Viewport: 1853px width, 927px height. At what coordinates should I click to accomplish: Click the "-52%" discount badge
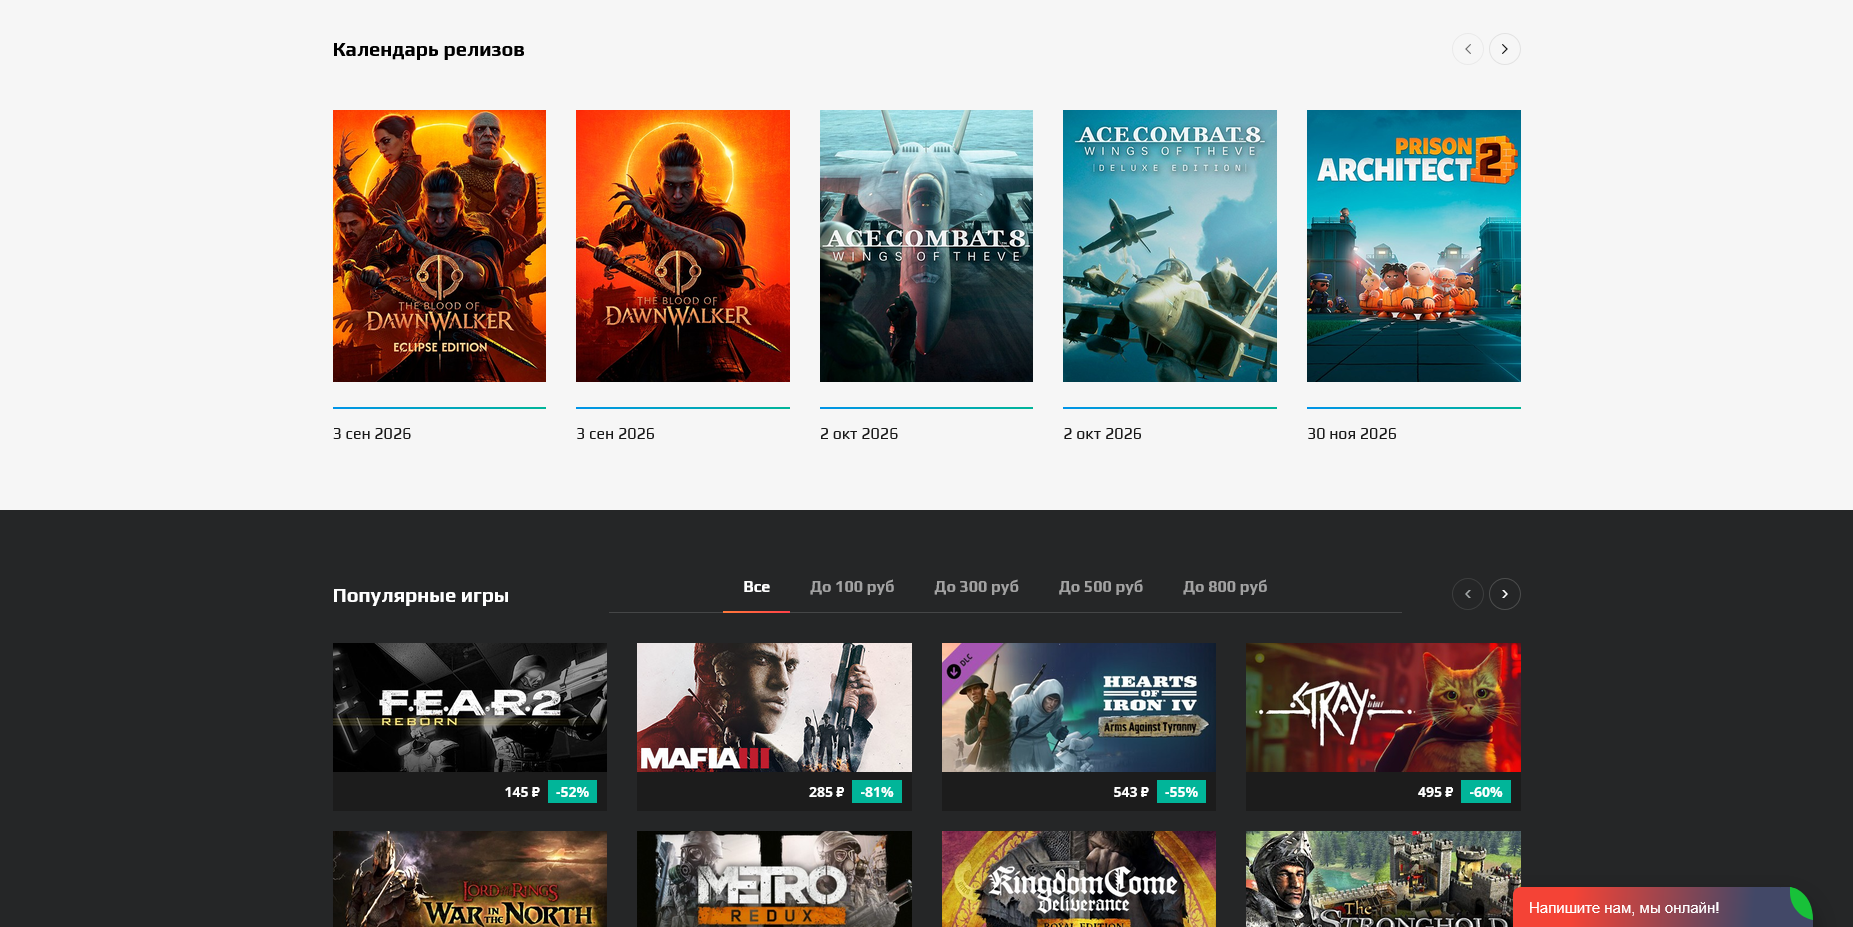point(572,792)
